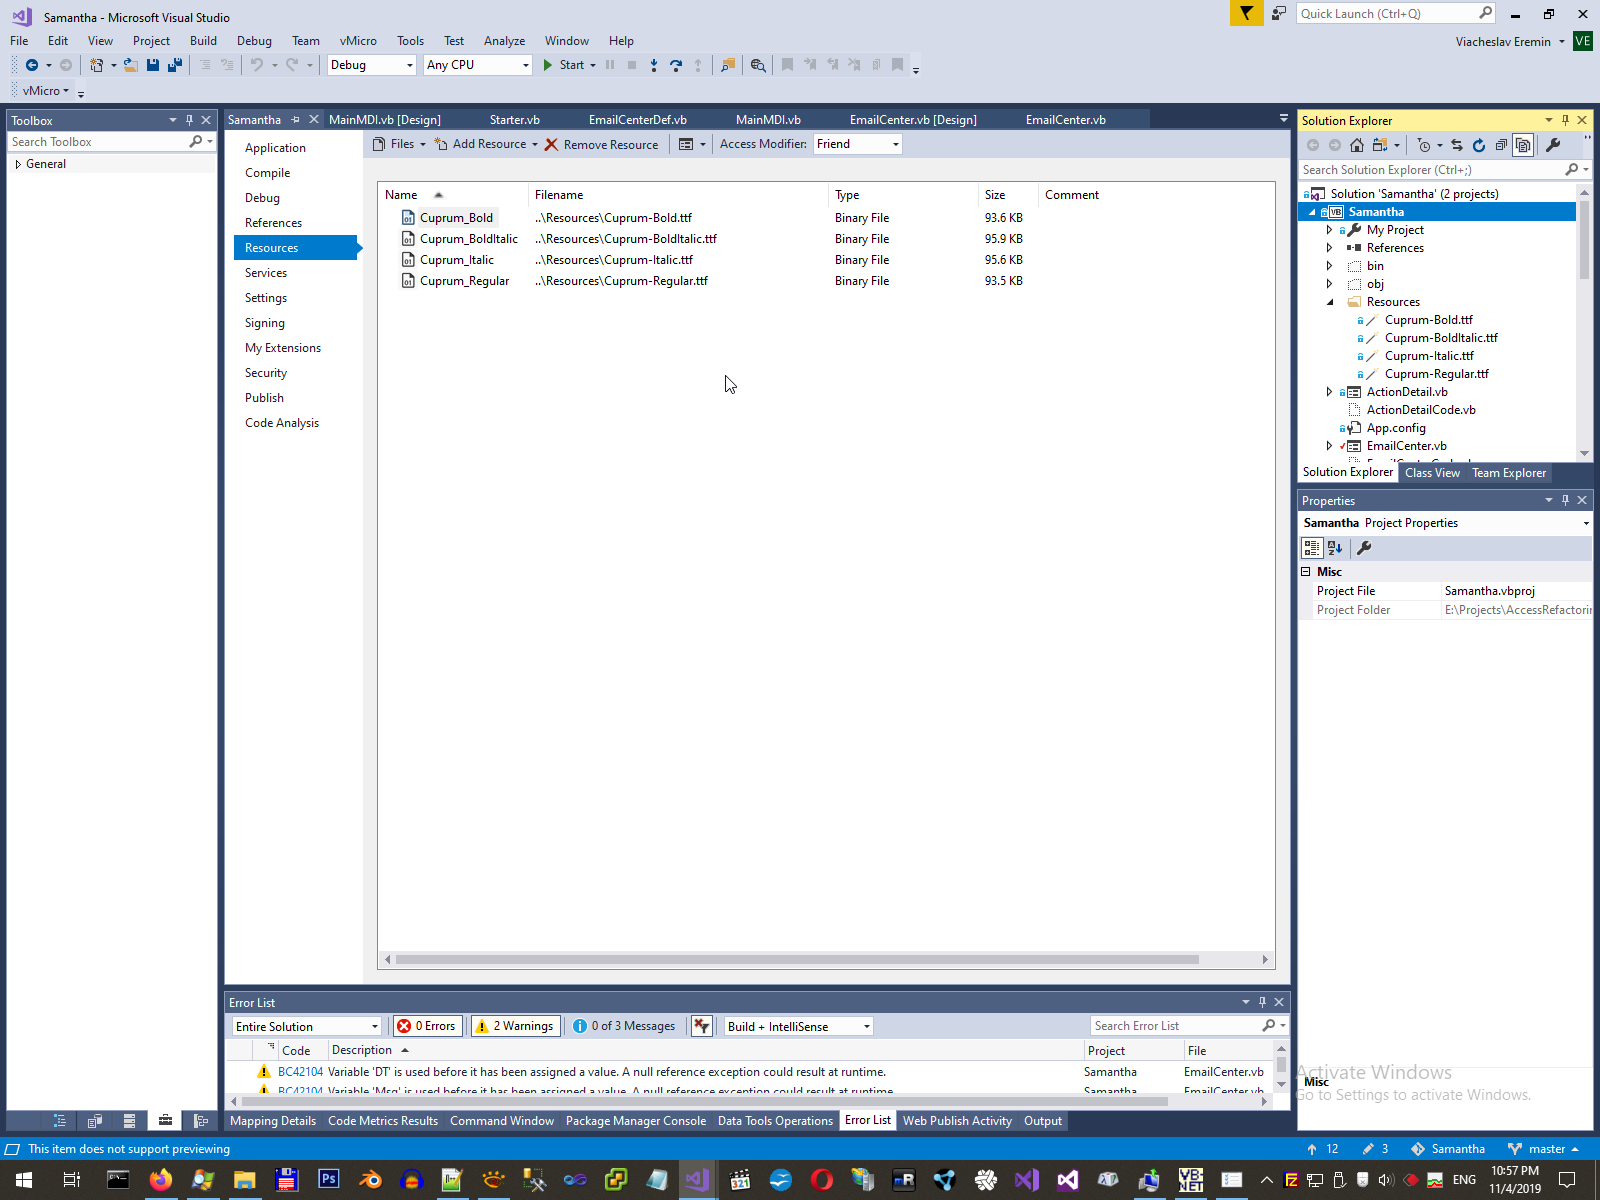
Task: Open Opera from the taskbar
Action: coord(822,1180)
